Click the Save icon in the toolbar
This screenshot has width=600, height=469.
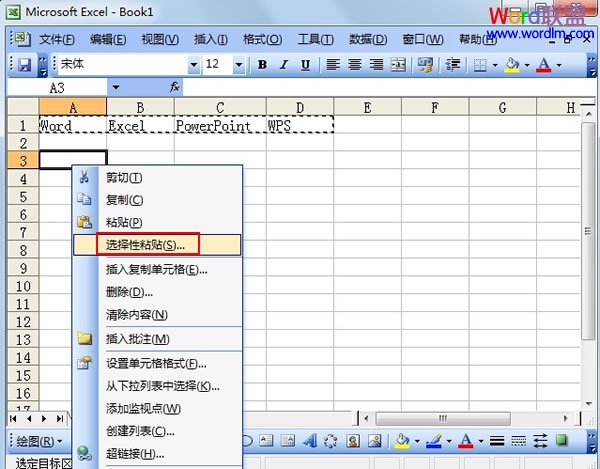click(25, 65)
